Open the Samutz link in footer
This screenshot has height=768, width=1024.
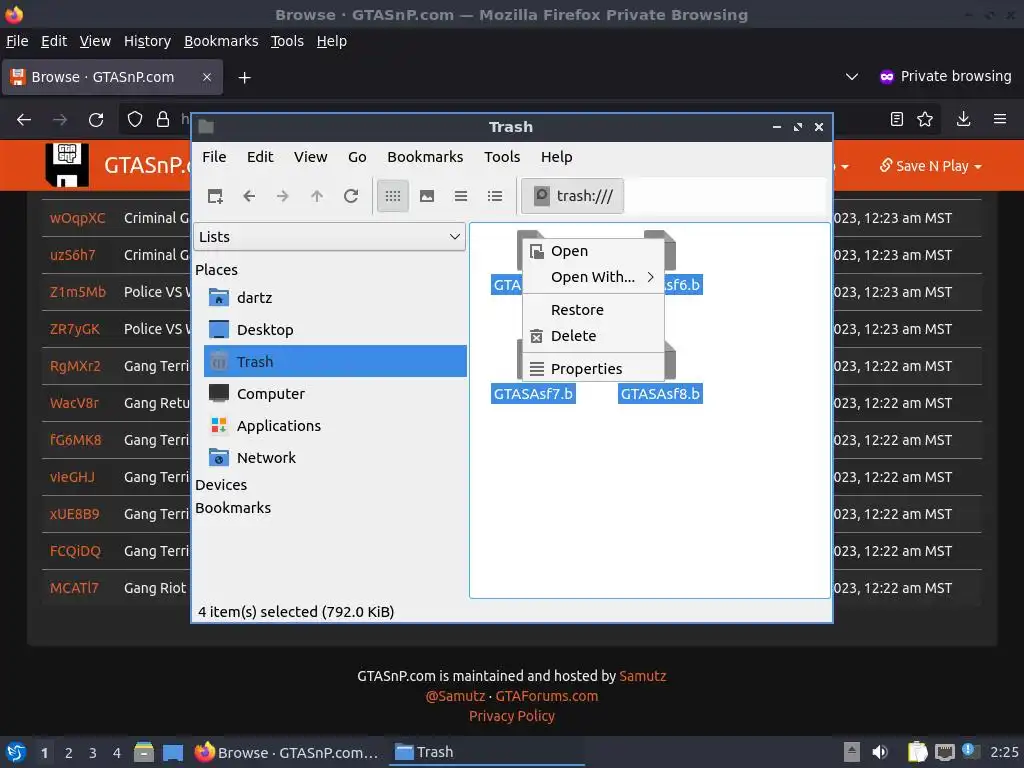(643, 676)
